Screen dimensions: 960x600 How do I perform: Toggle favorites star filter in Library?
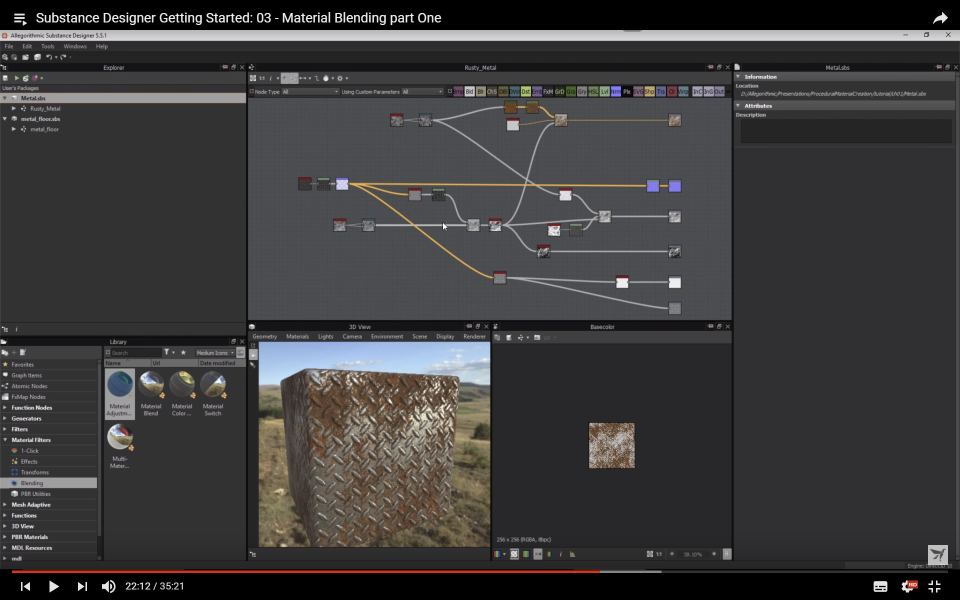(183, 353)
